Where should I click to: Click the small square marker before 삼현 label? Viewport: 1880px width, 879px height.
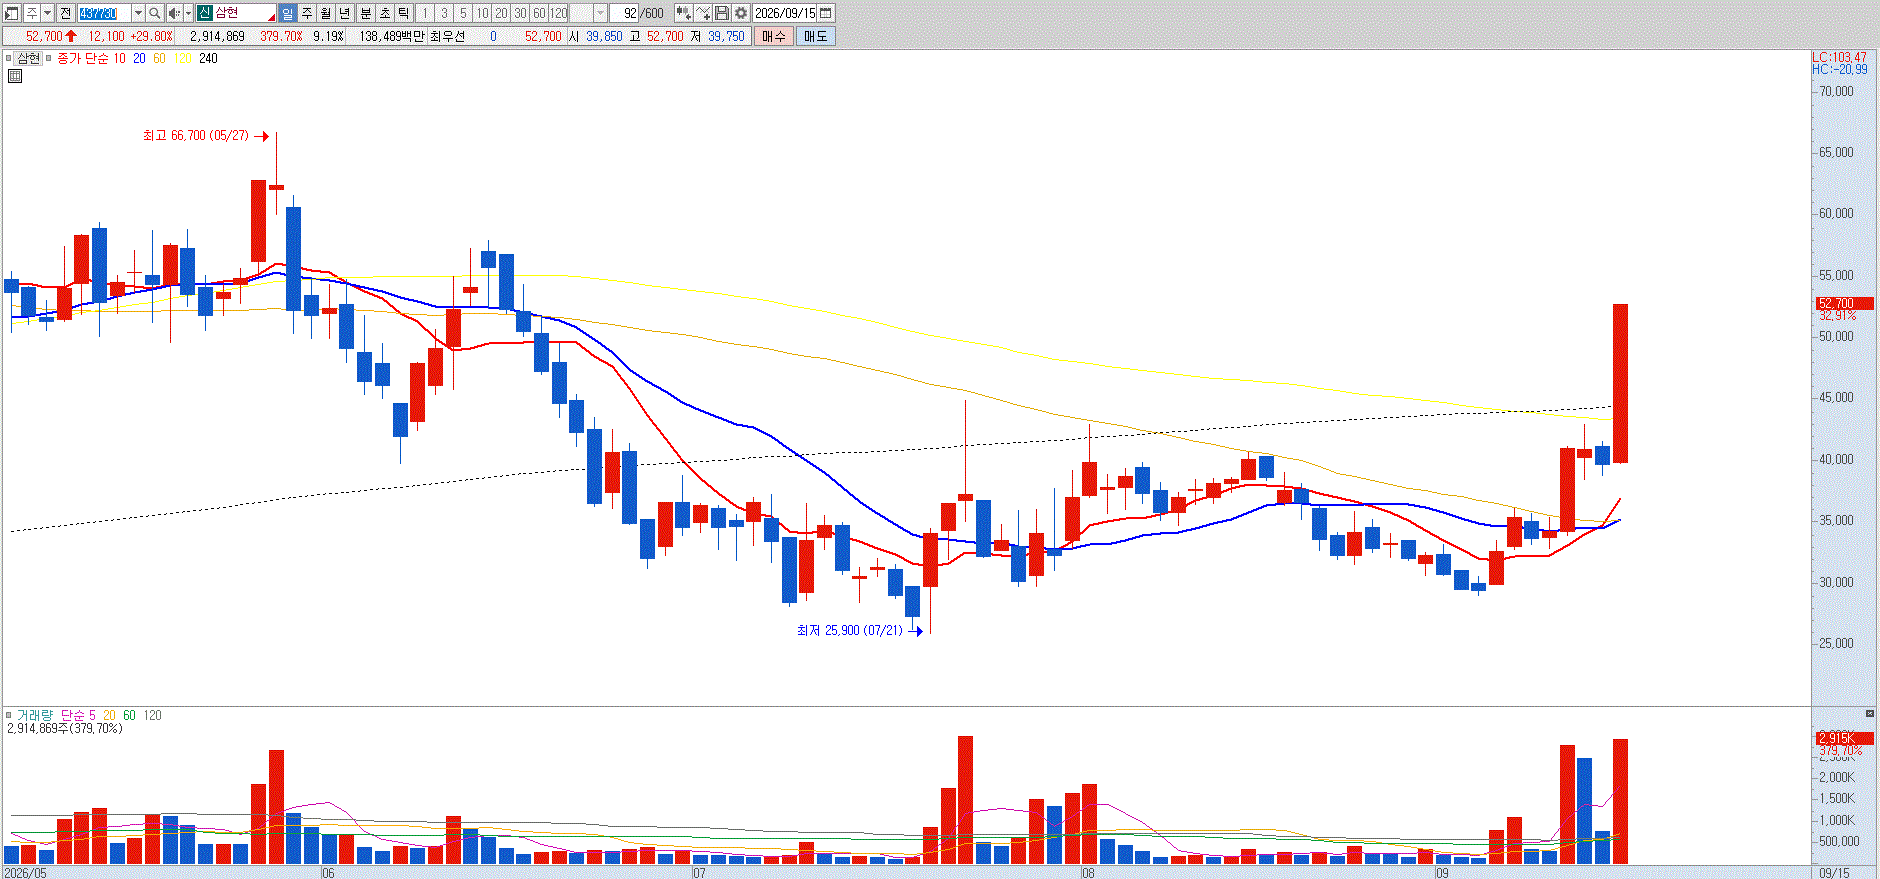(9, 58)
